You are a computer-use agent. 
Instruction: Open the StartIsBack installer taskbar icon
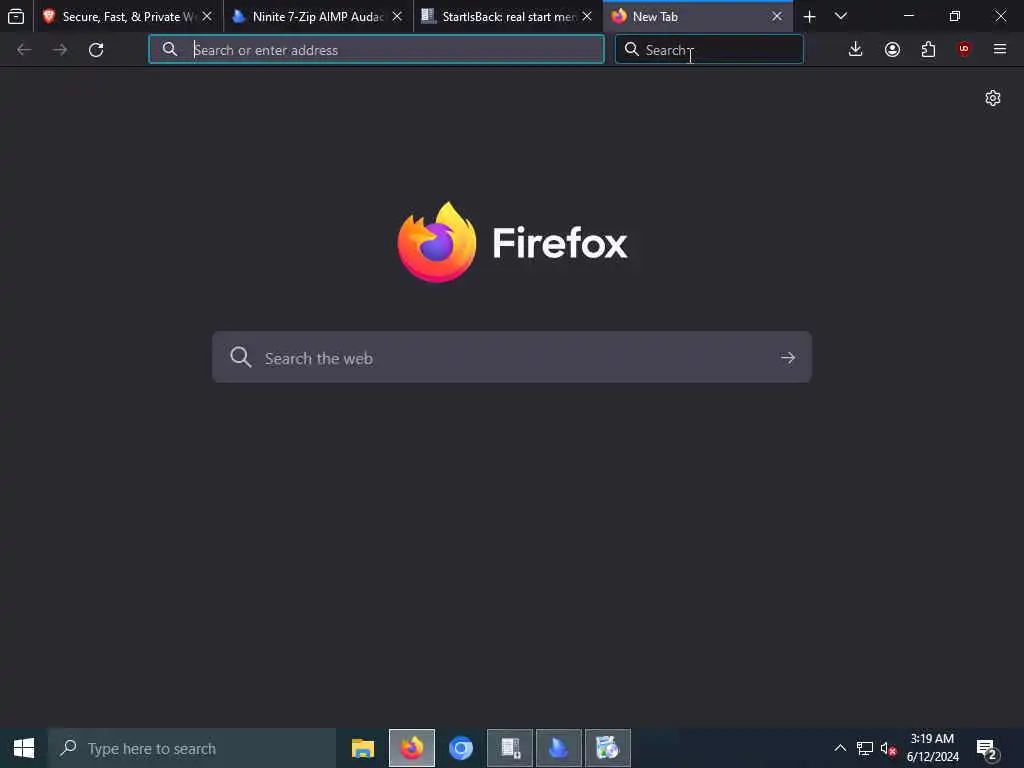(510, 748)
